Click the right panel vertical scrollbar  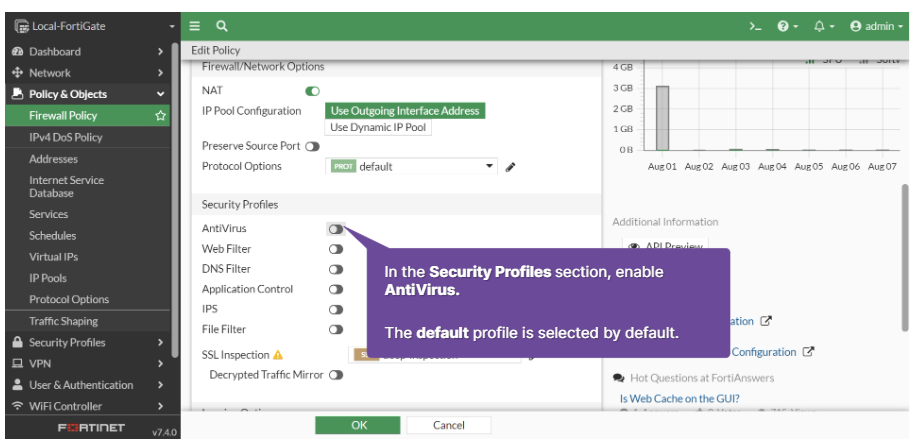(905, 258)
